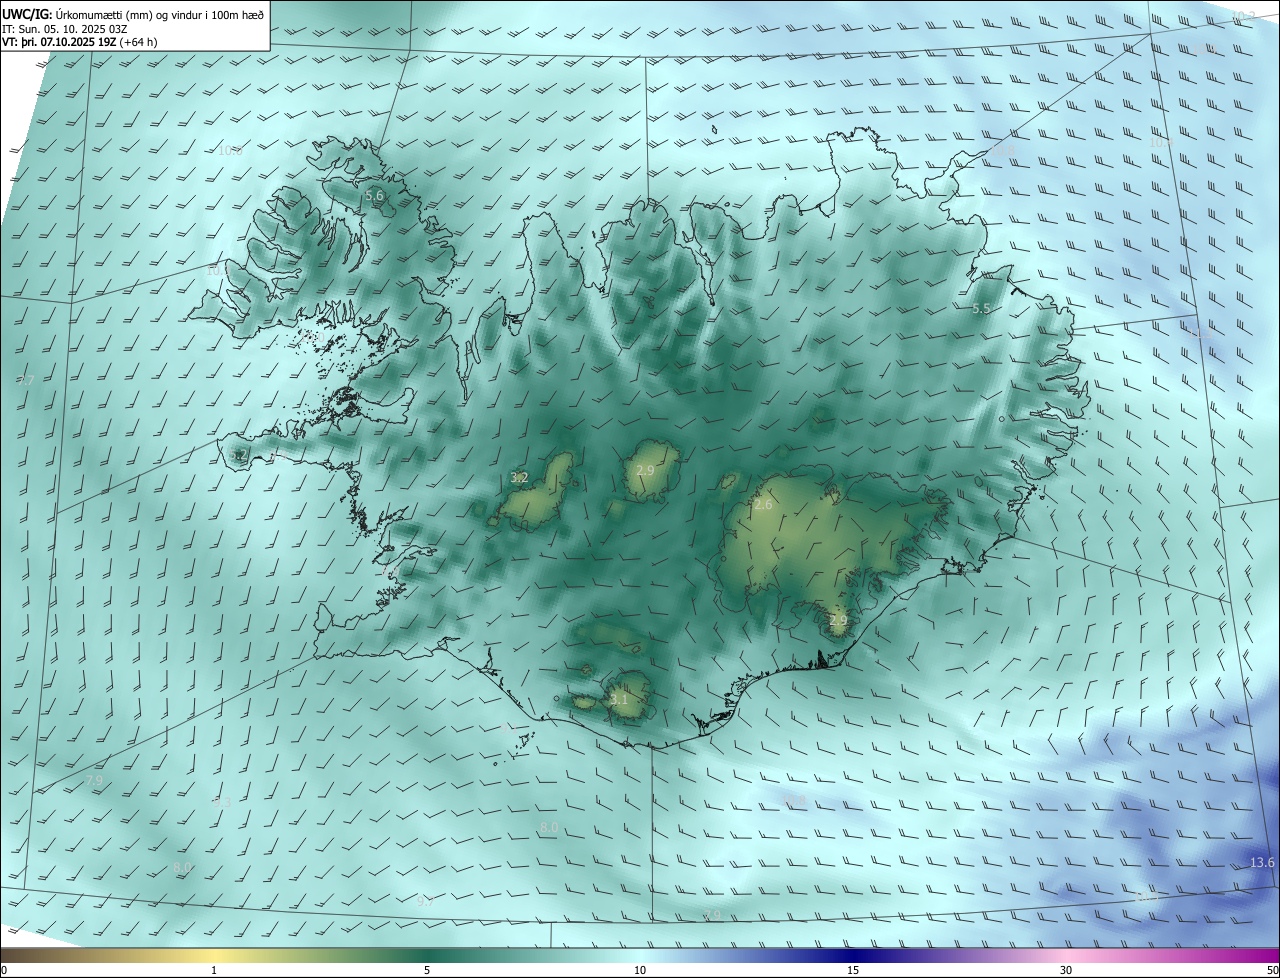
Task: Select the initialization time text 'IT: Sun. 05. 10. 2025 03Z'
Action: (x=65, y=28)
